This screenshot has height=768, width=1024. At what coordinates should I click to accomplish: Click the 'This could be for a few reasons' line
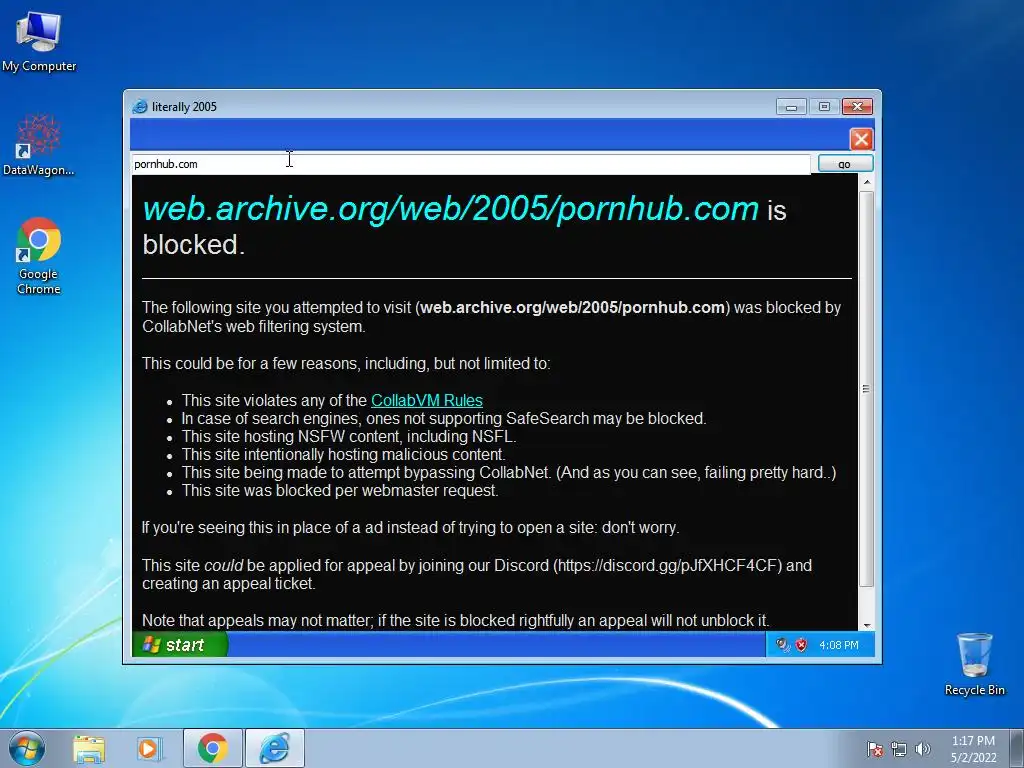[346, 364]
